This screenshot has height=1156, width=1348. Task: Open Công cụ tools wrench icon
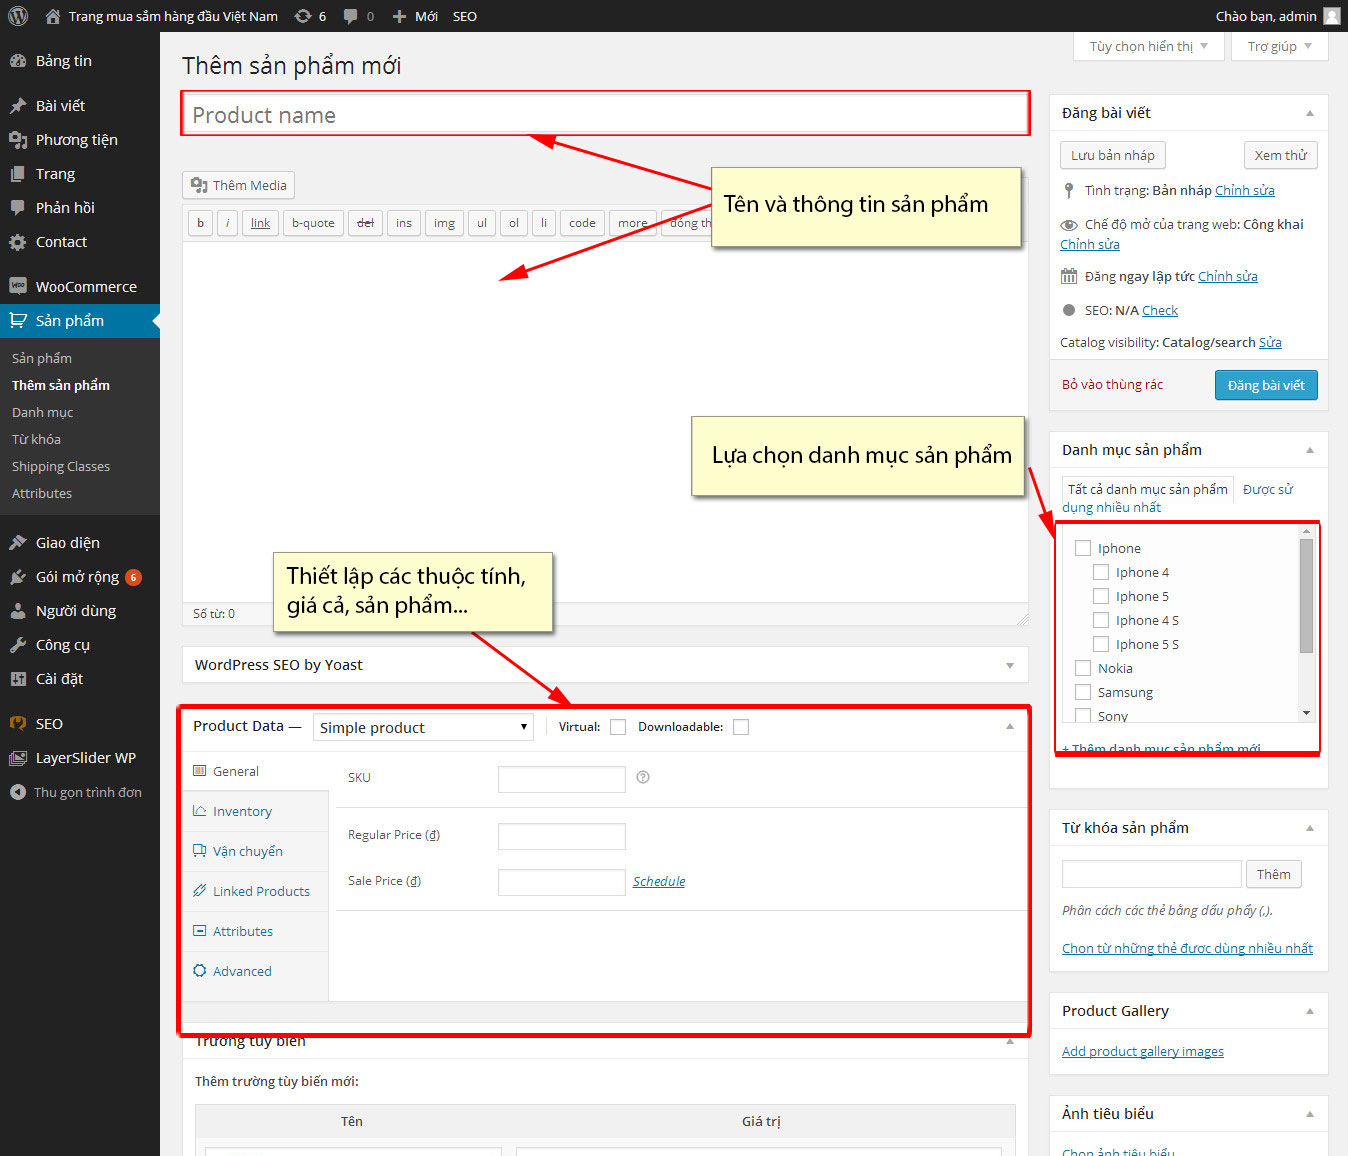pos(18,645)
